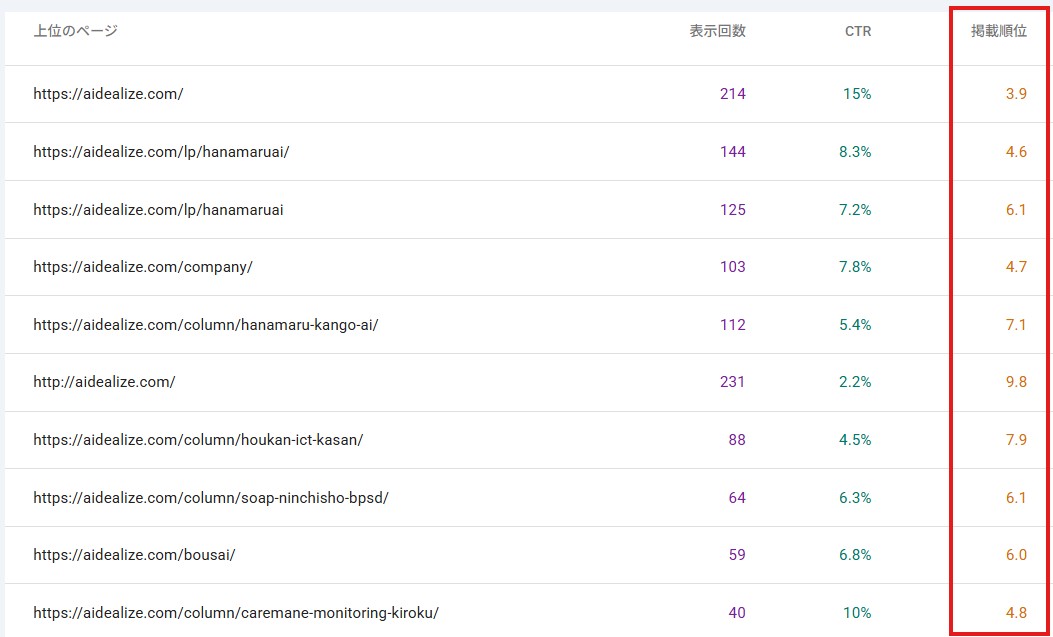Open the column/soap-ninchisho-bpsd/ page row

point(526,497)
